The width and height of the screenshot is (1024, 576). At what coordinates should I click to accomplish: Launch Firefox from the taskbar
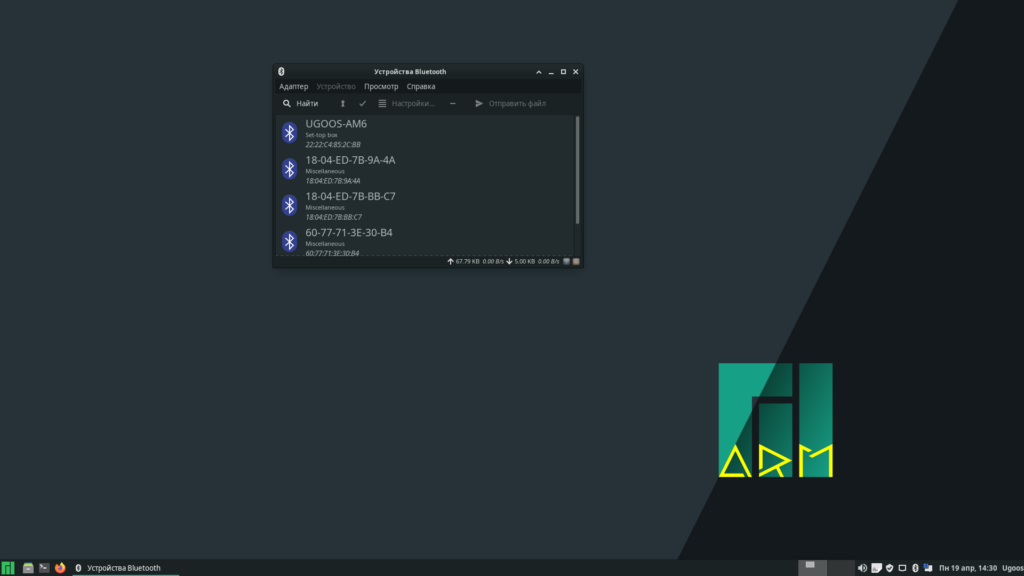tap(60, 568)
